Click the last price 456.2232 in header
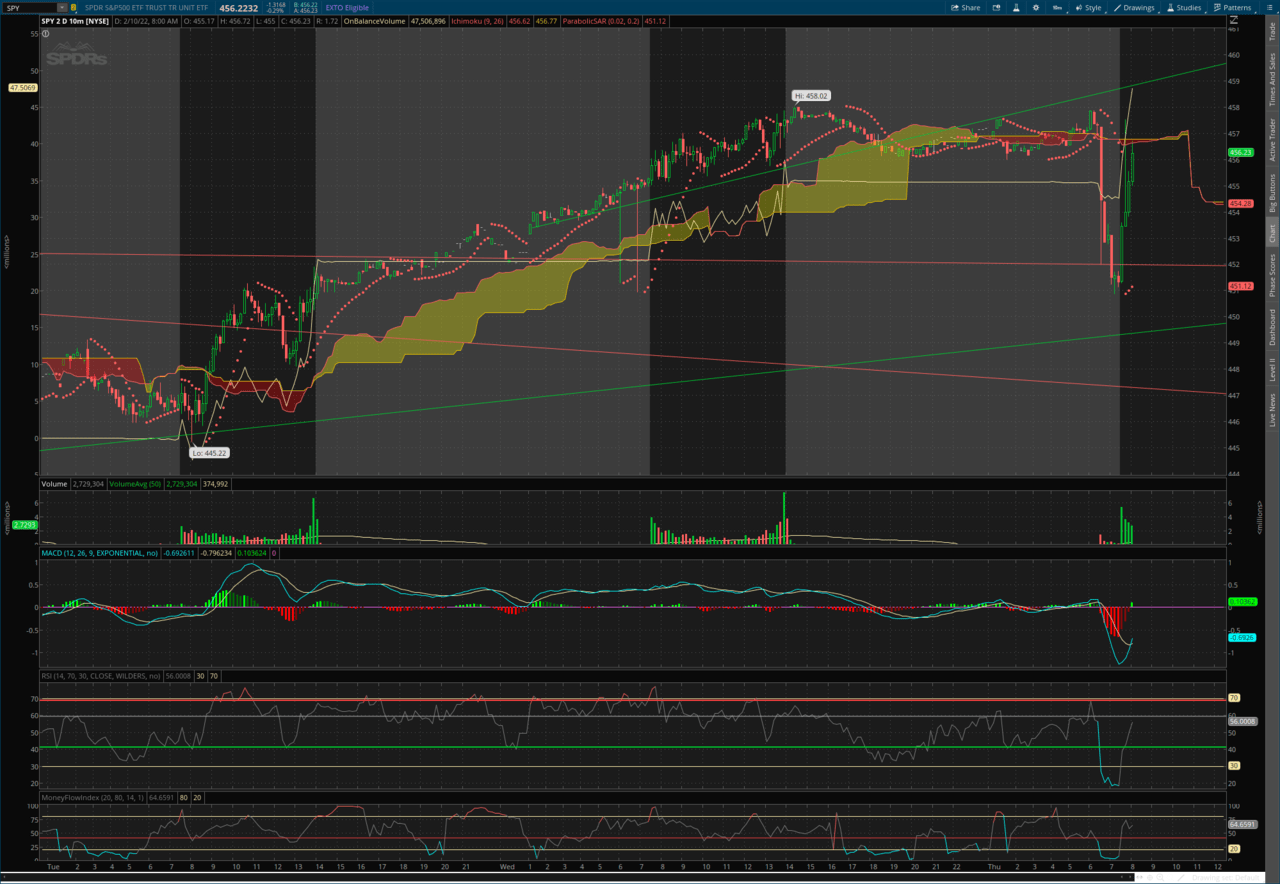The height and width of the screenshot is (884, 1280). [239, 8]
